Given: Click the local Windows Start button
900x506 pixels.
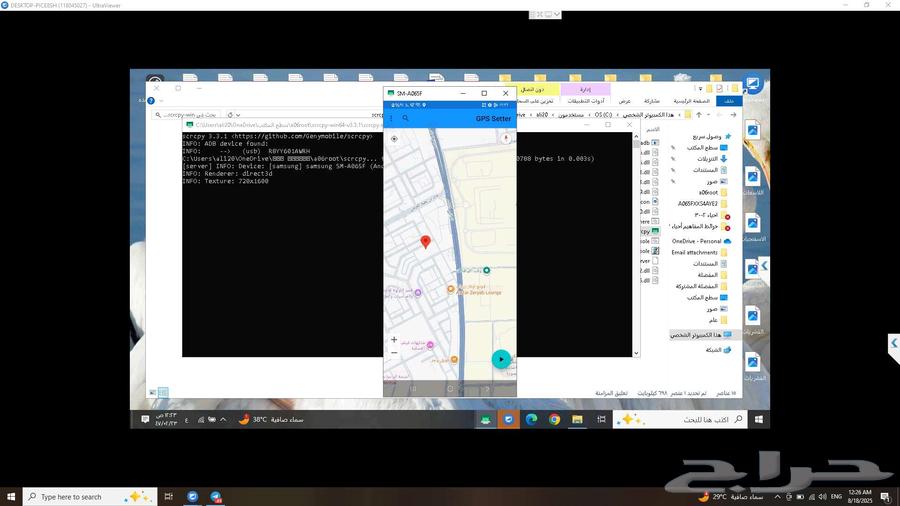Looking at the screenshot, I should point(12,496).
